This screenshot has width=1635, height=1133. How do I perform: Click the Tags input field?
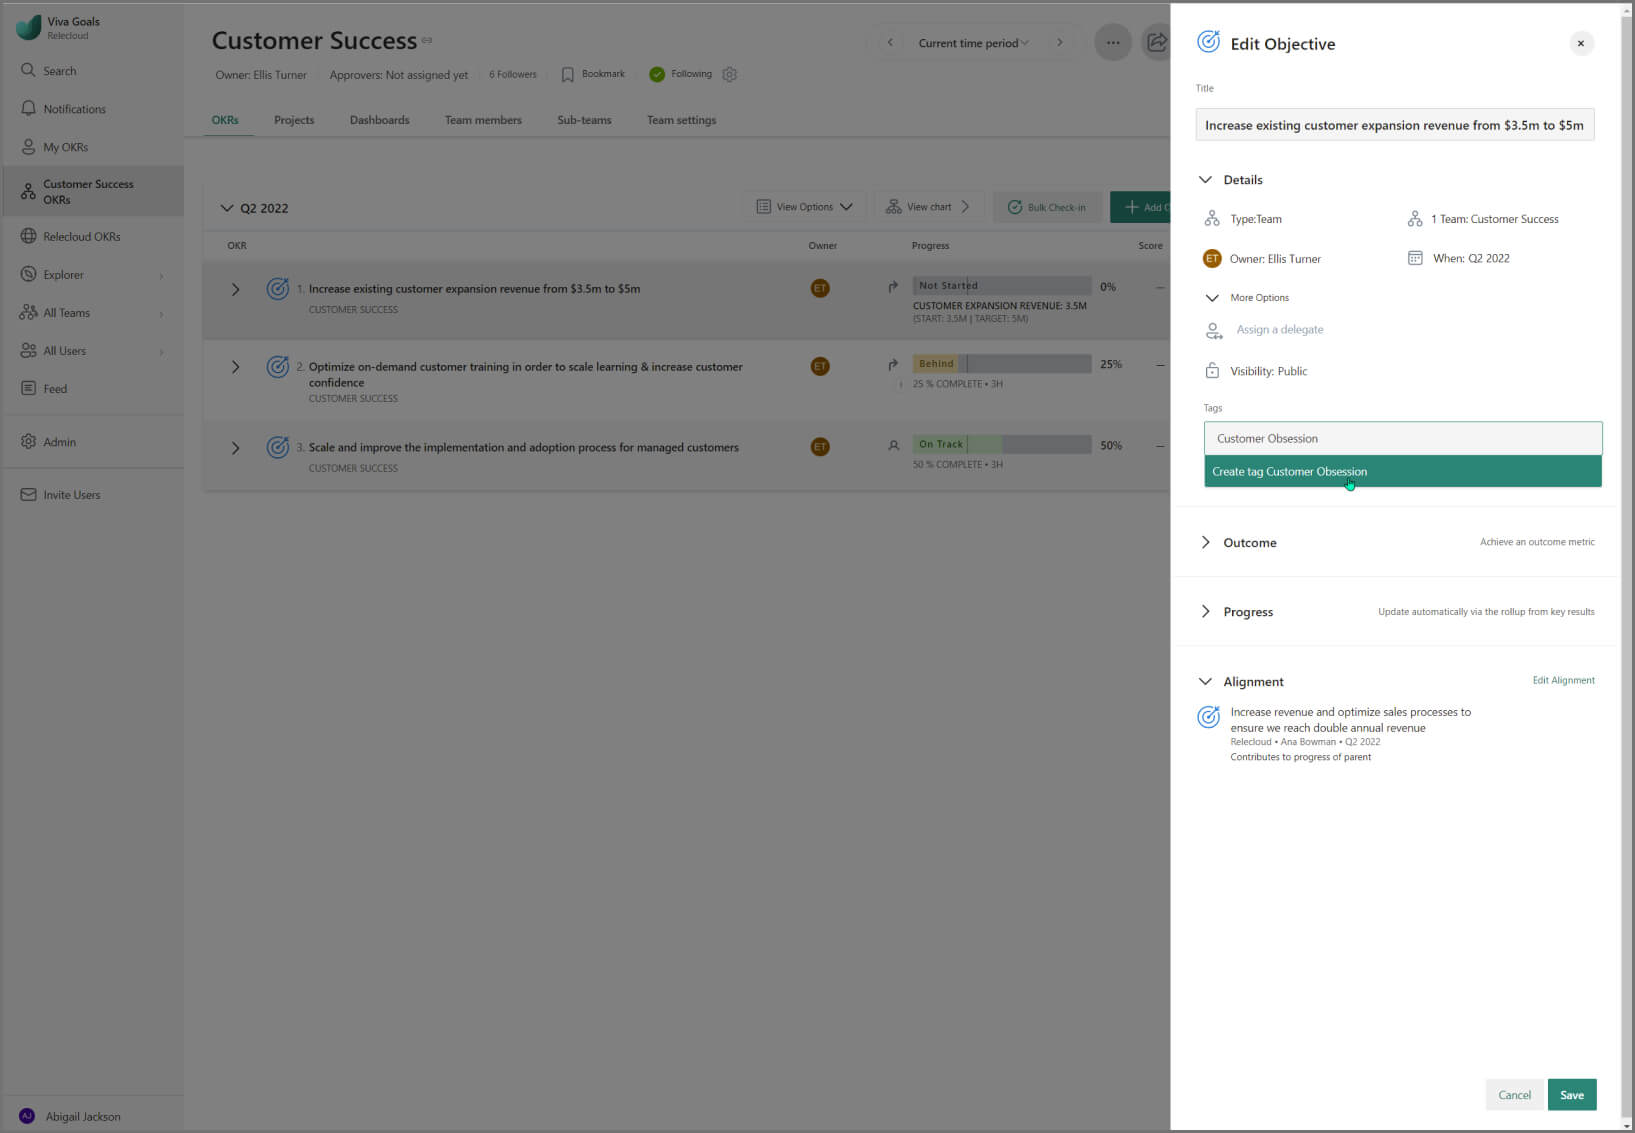pos(1403,439)
